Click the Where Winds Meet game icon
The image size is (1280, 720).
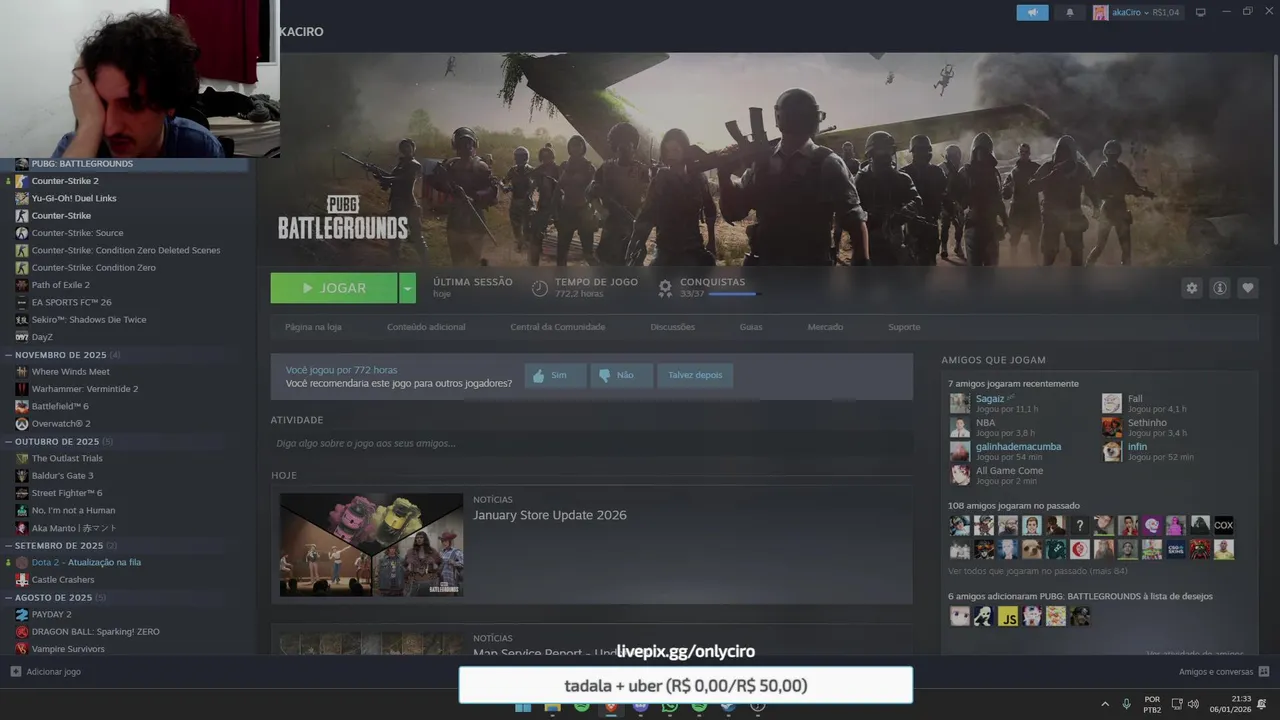[x=22, y=372]
